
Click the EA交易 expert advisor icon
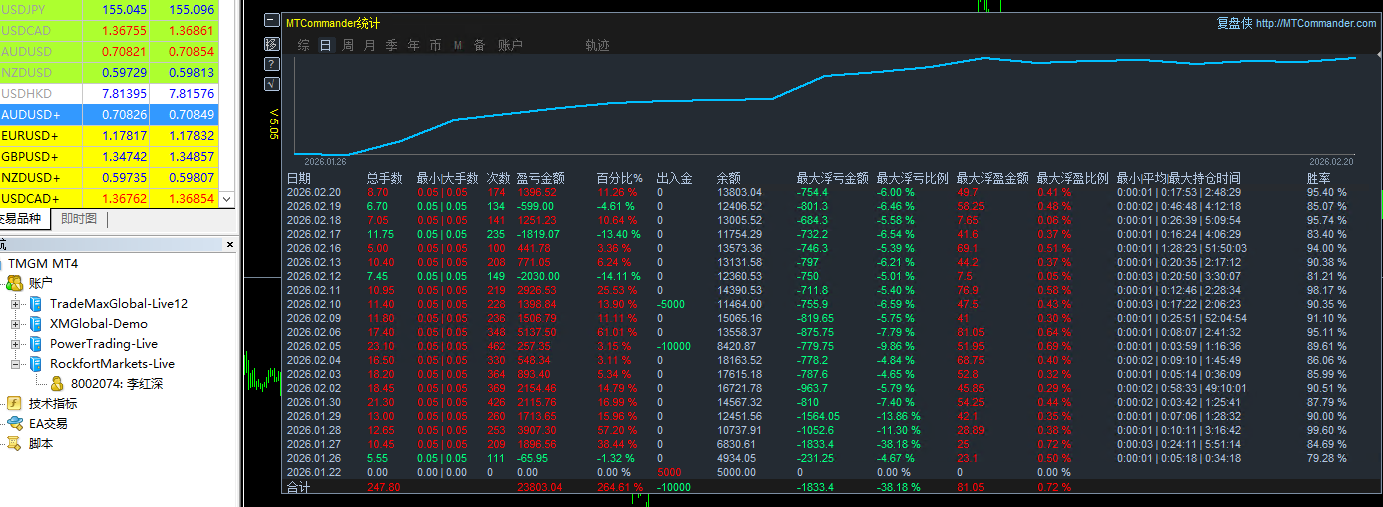tap(15, 424)
